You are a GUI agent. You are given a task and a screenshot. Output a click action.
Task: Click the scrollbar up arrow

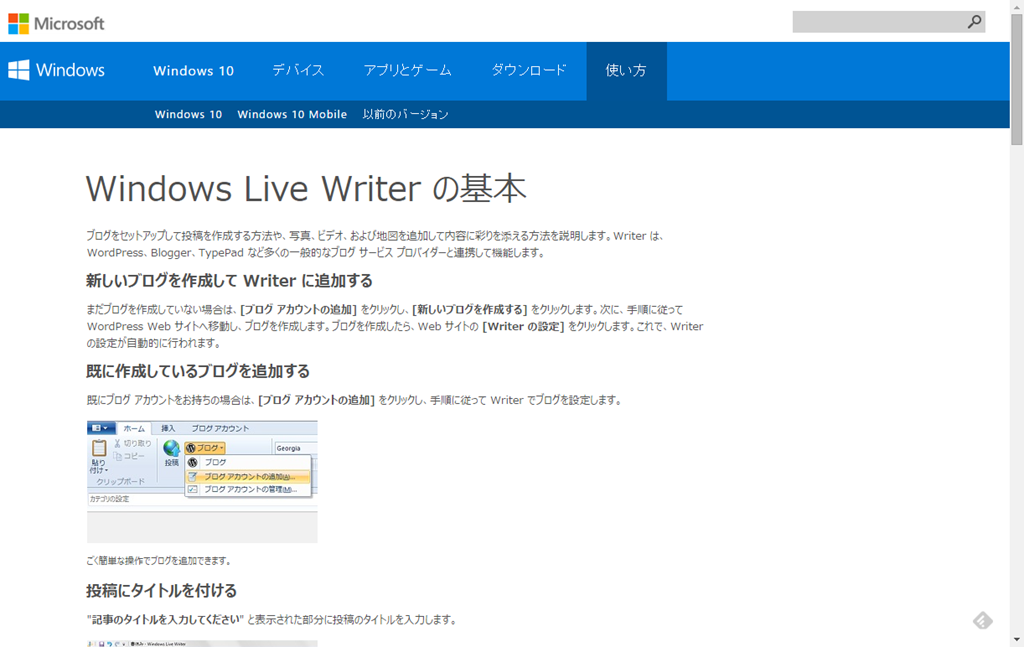pos(1016,7)
